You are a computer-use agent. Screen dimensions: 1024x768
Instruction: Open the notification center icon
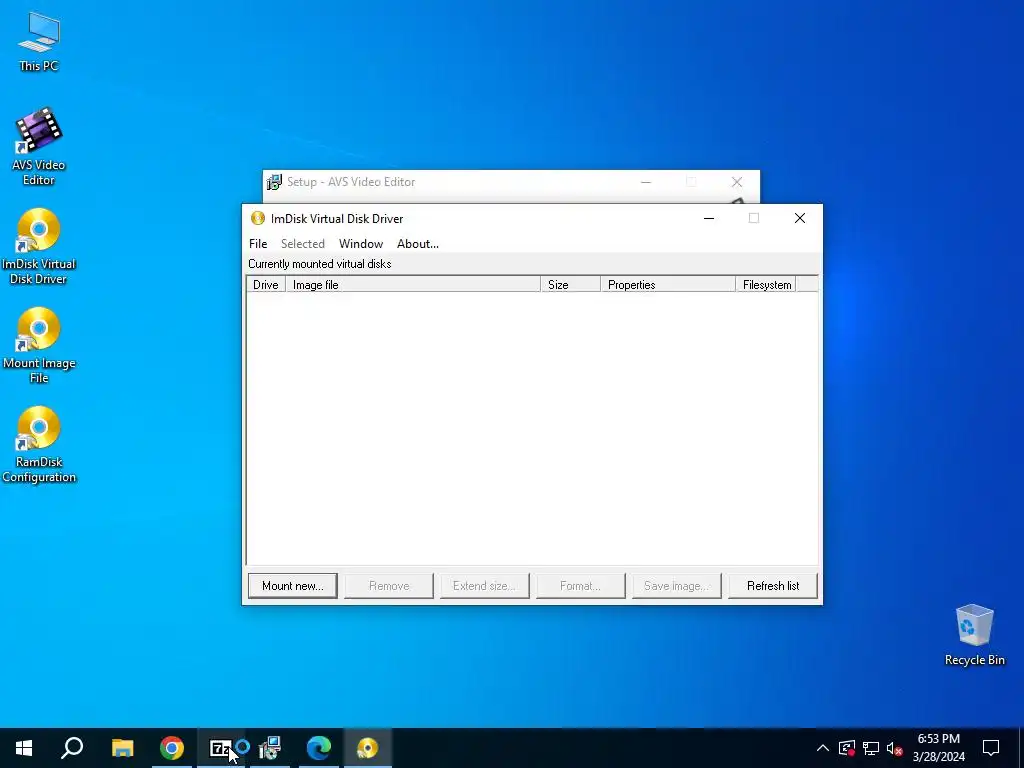(x=991, y=748)
